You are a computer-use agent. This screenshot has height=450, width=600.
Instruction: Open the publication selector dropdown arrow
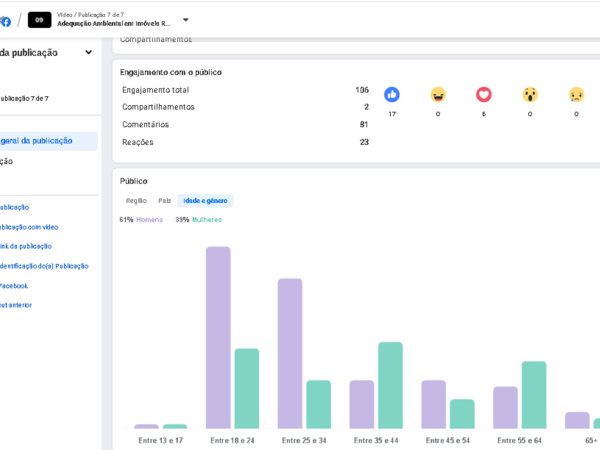[x=186, y=20]
